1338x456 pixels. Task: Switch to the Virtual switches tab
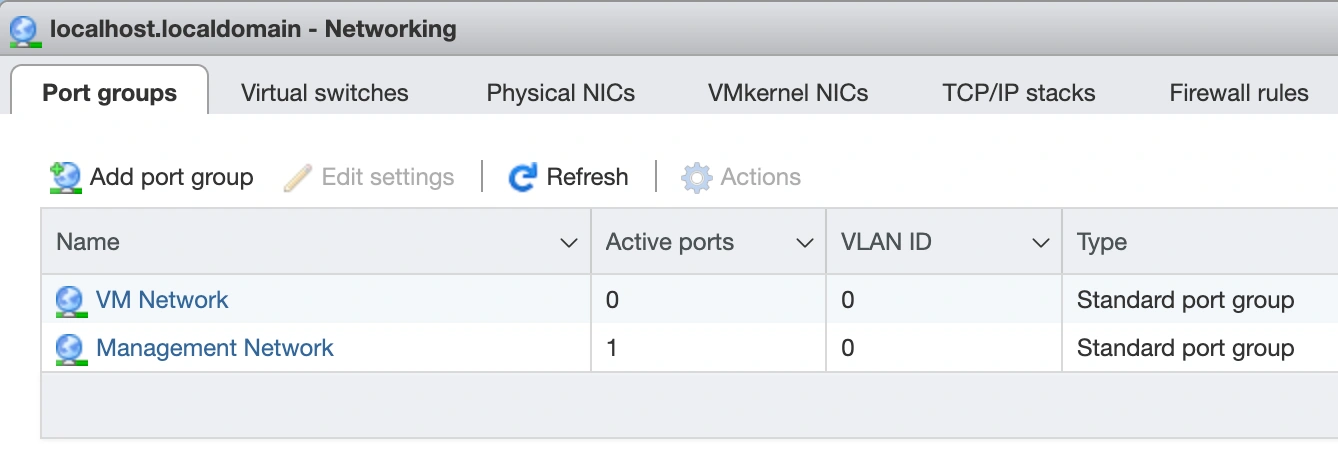(x=324, y=93)
